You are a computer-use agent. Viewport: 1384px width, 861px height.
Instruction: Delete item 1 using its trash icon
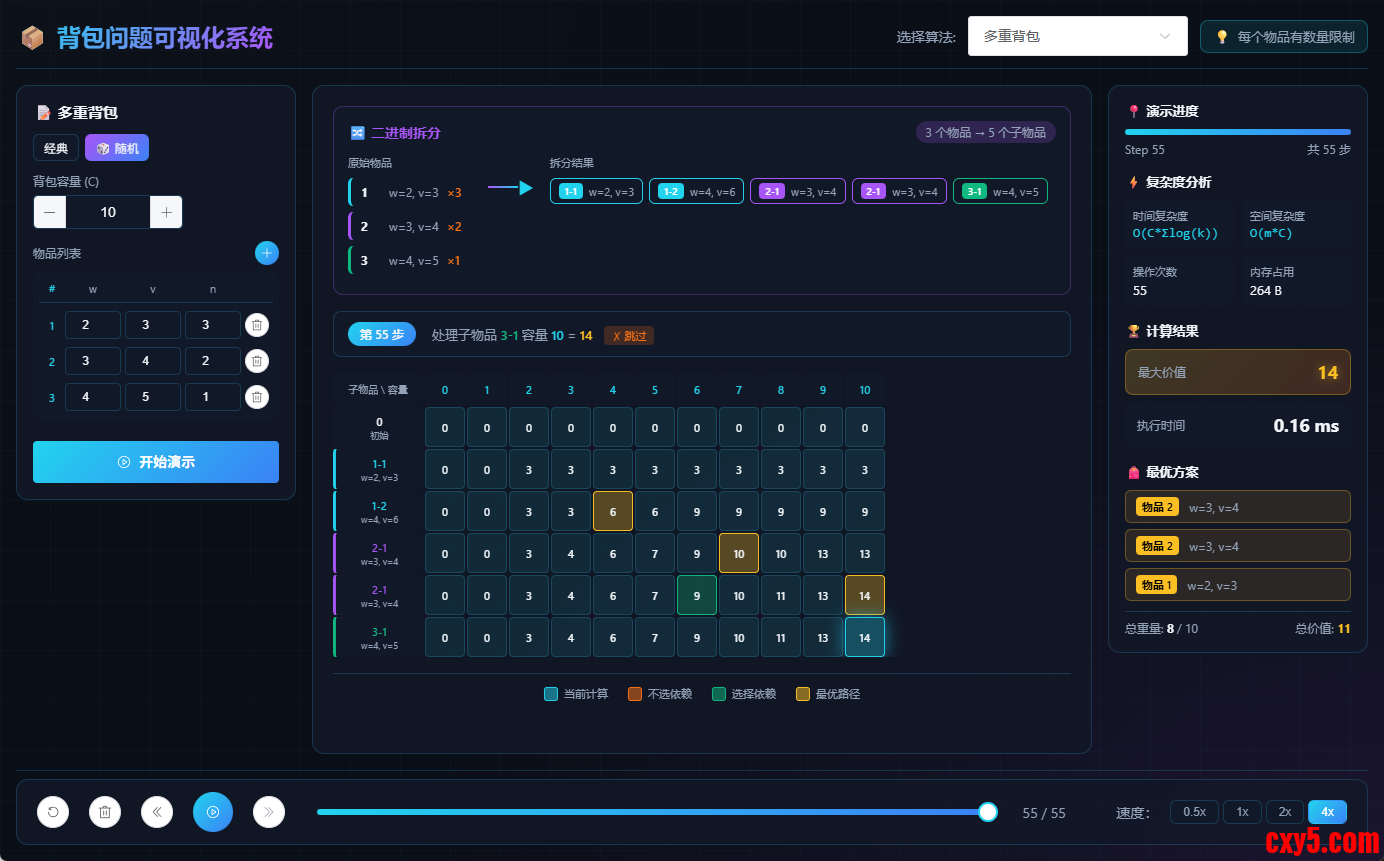[257, 325]
